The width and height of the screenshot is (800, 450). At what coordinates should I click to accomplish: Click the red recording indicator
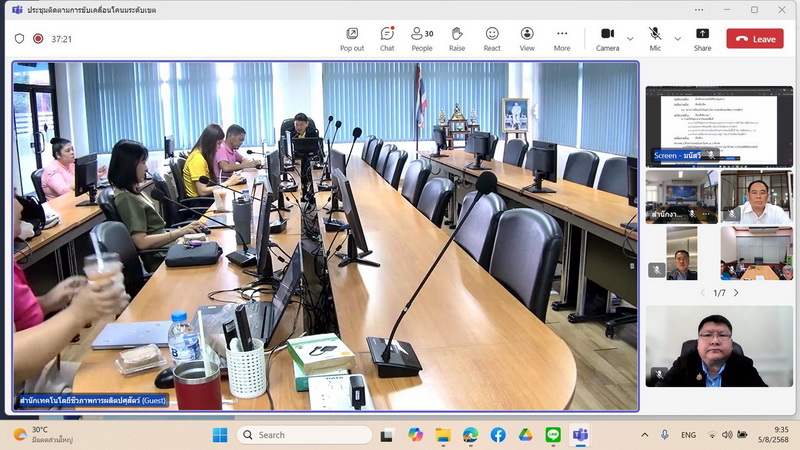tap(38, 39)
